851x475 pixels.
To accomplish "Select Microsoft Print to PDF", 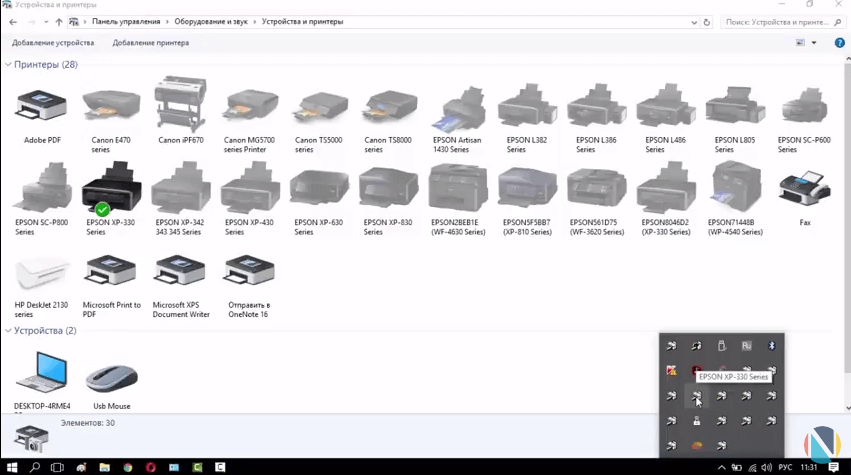I will (111, 287).
